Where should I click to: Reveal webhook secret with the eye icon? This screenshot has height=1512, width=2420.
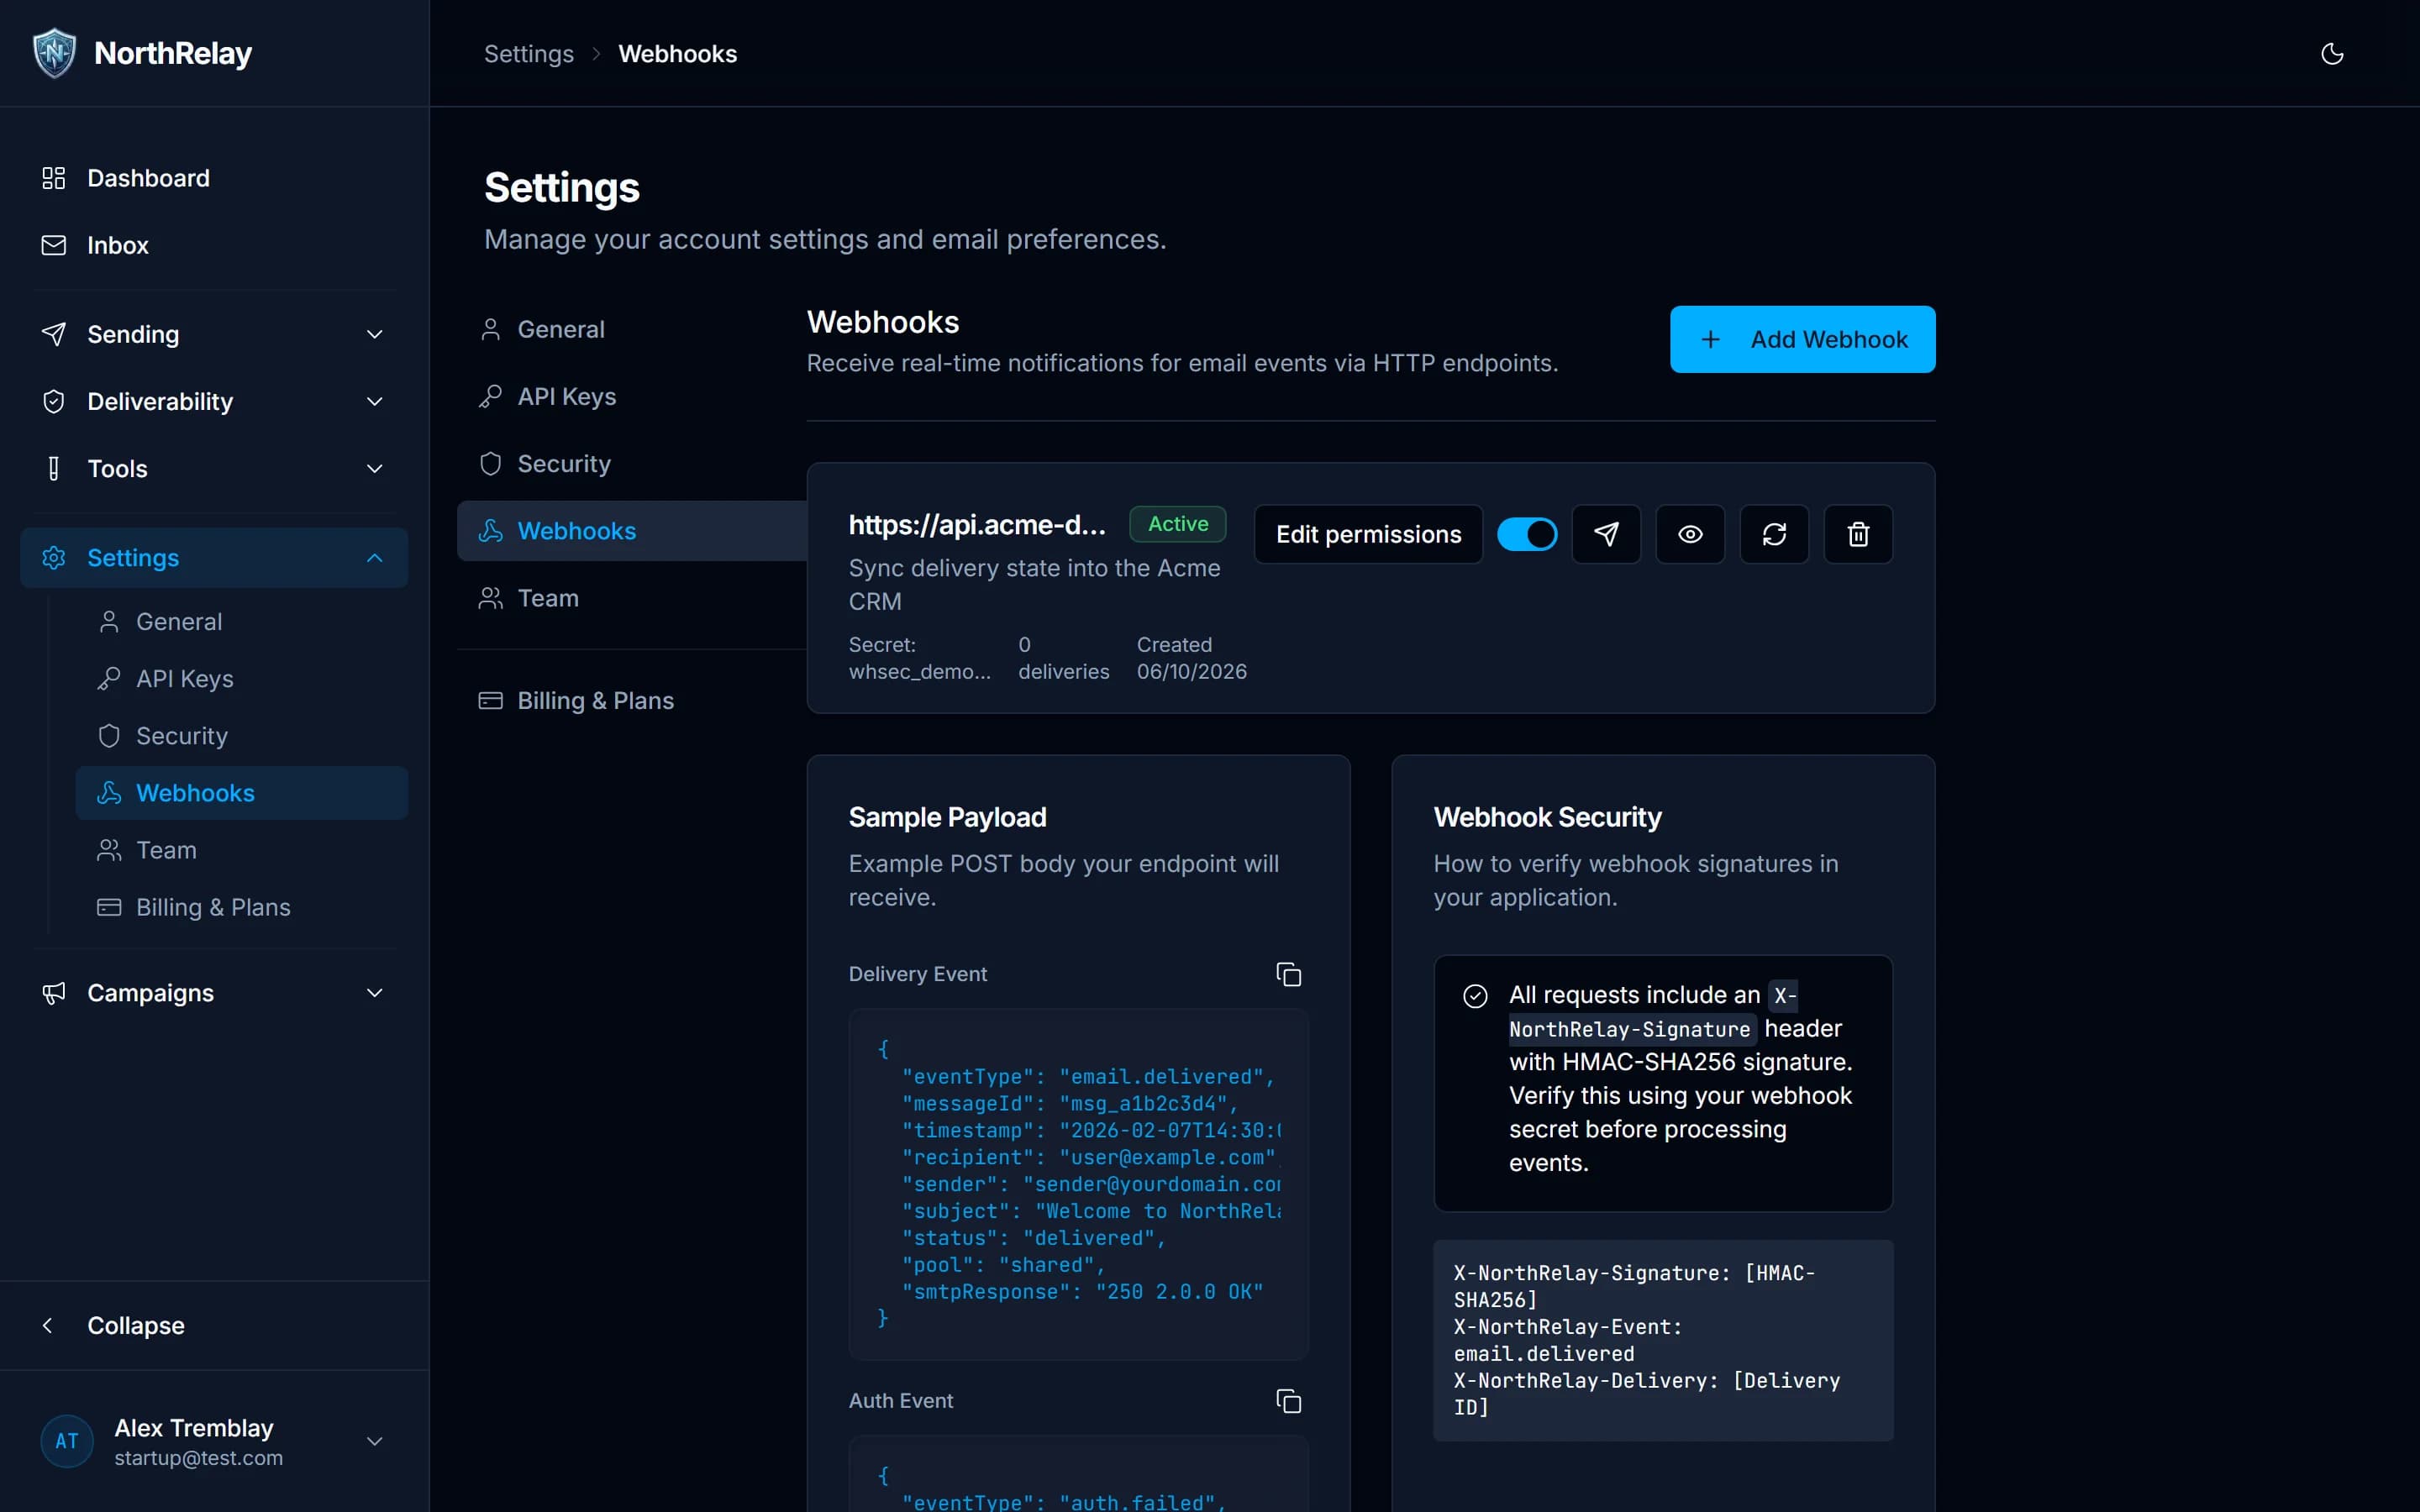point(1690,534)
